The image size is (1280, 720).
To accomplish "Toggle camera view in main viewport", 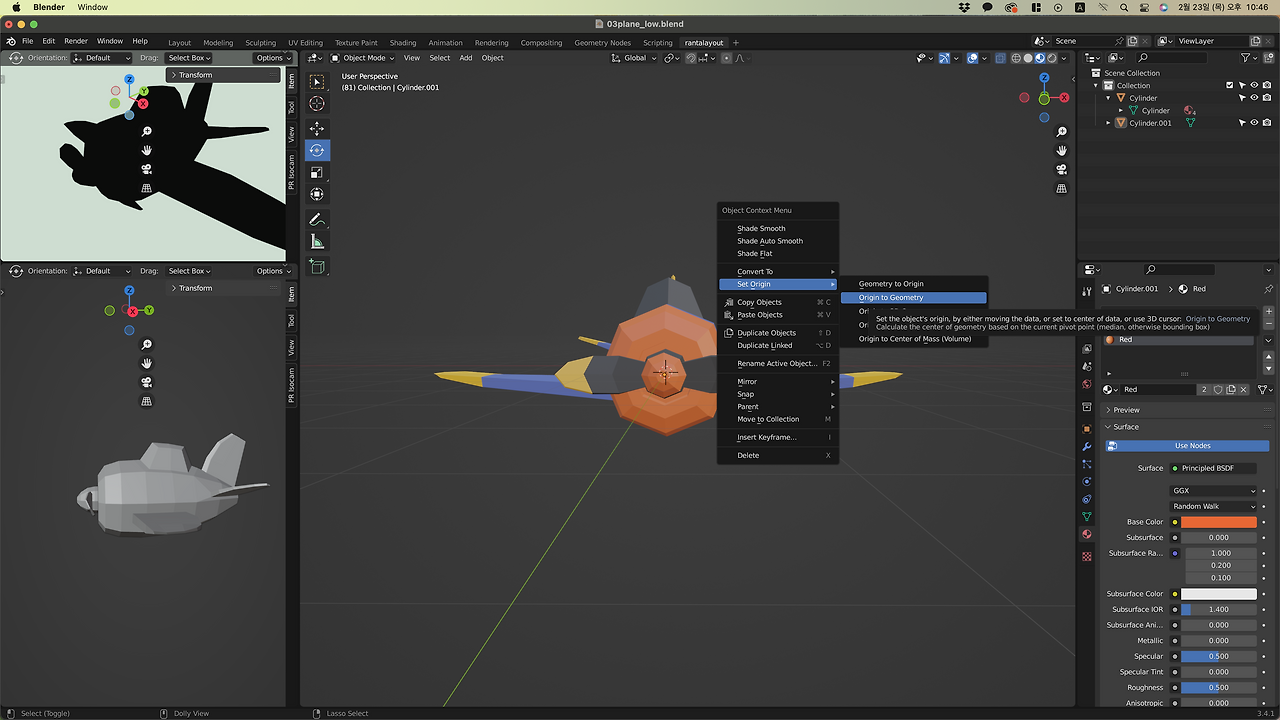I will click(1062, 169).
